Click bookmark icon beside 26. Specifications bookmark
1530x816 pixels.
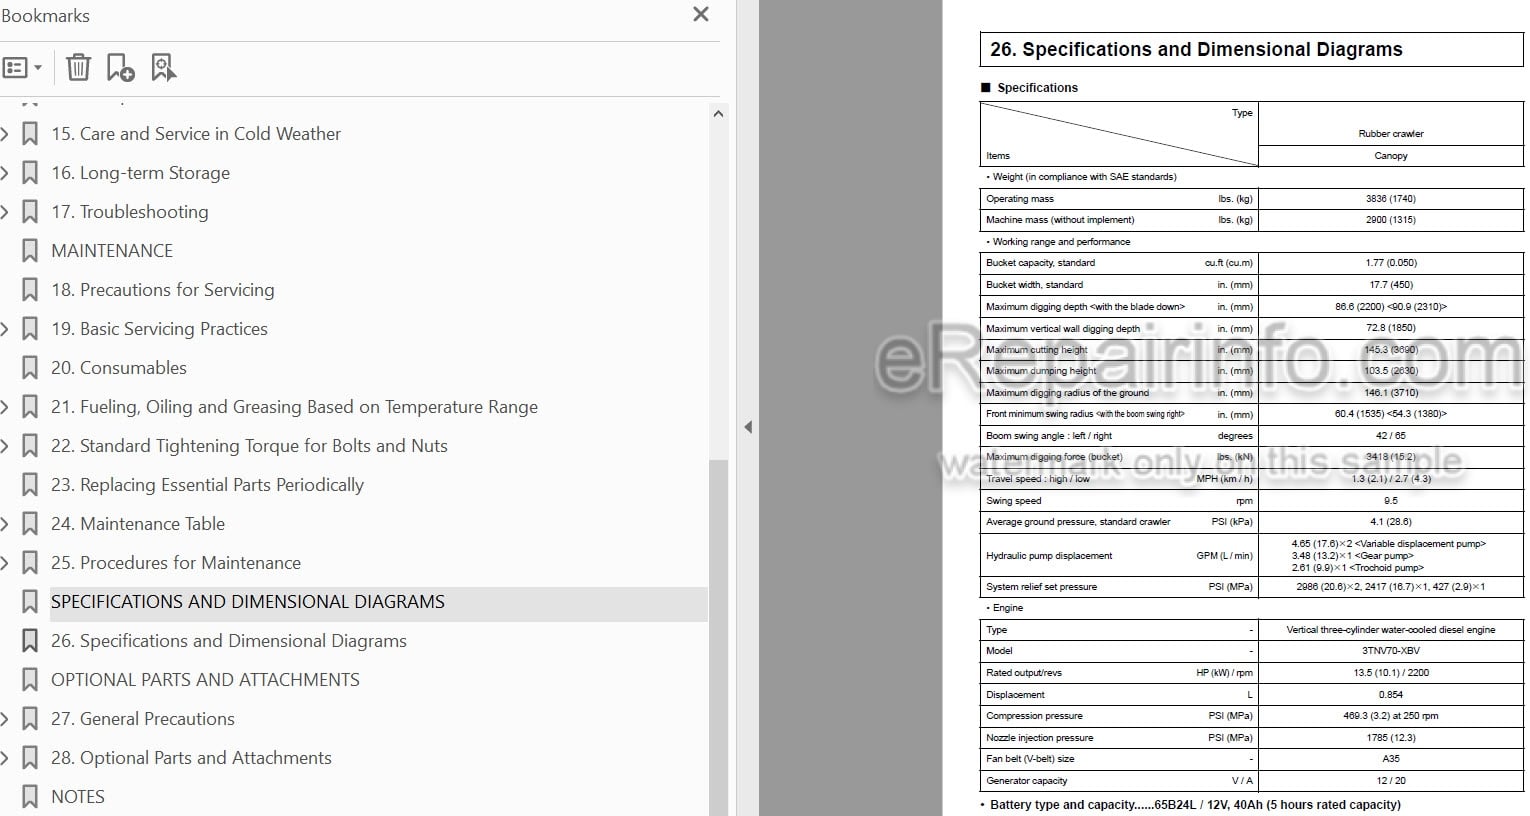pos(30,641)
